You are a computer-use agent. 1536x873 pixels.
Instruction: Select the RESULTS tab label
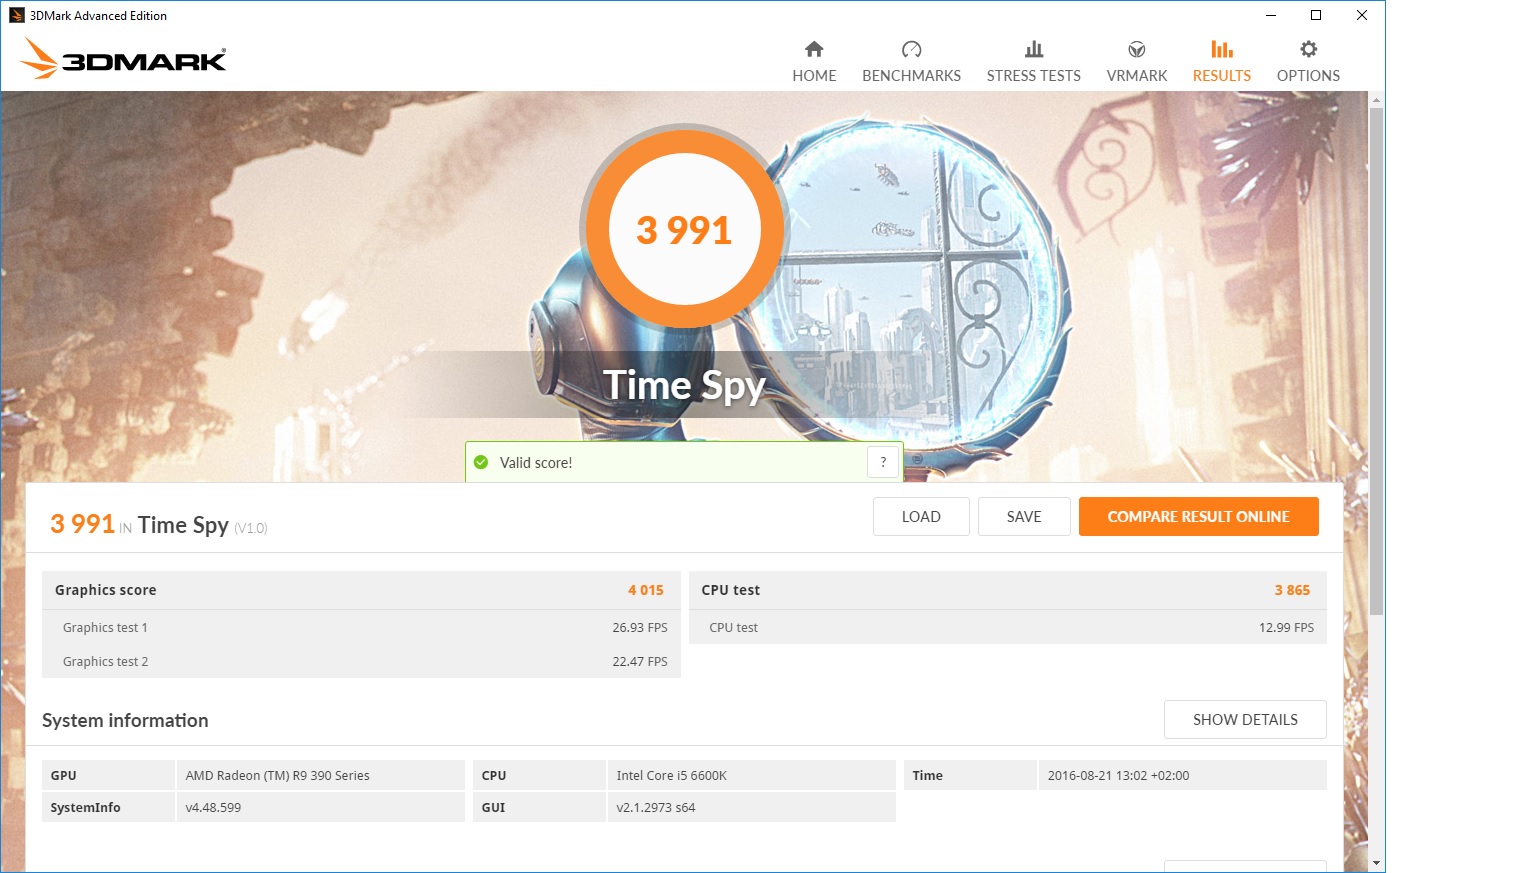pyautogui.click(x=1222, y=76)
